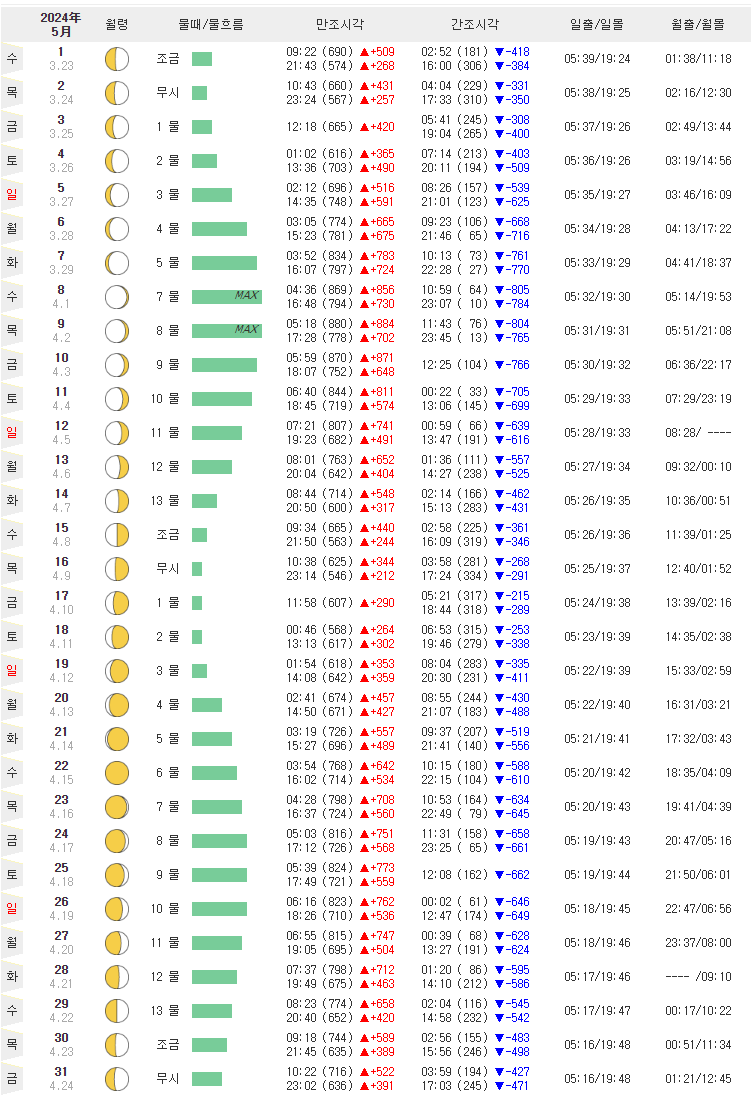This screenshot has width=751, height=1095.
Task: Click the 2024年 5月 header cell
Action: pyautogui.click(x=61, y=24)
